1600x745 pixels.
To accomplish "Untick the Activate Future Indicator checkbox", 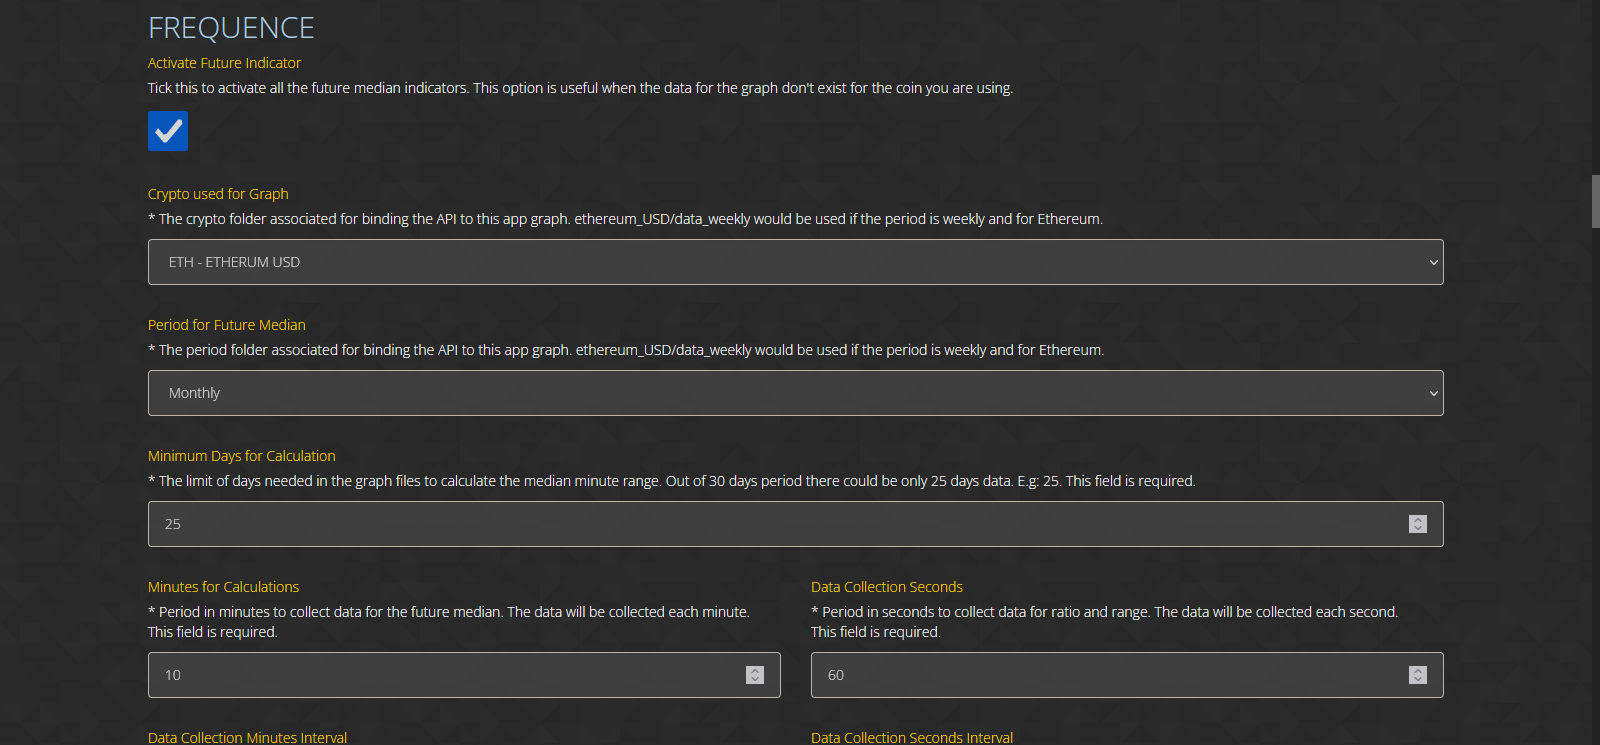I will tap(168, 131).
